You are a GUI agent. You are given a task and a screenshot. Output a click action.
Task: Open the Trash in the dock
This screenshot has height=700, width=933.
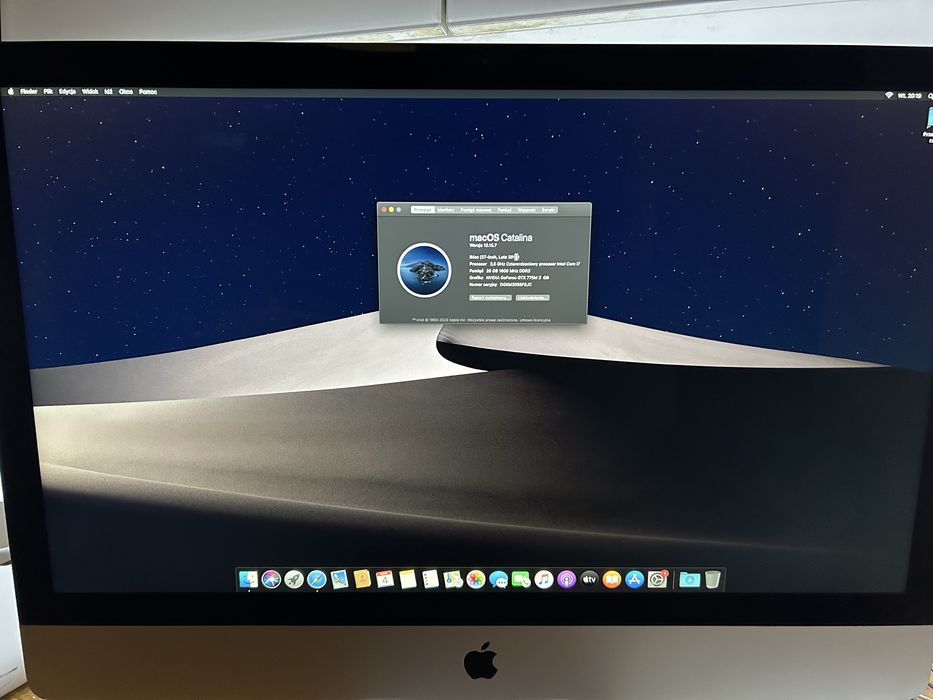713,579
